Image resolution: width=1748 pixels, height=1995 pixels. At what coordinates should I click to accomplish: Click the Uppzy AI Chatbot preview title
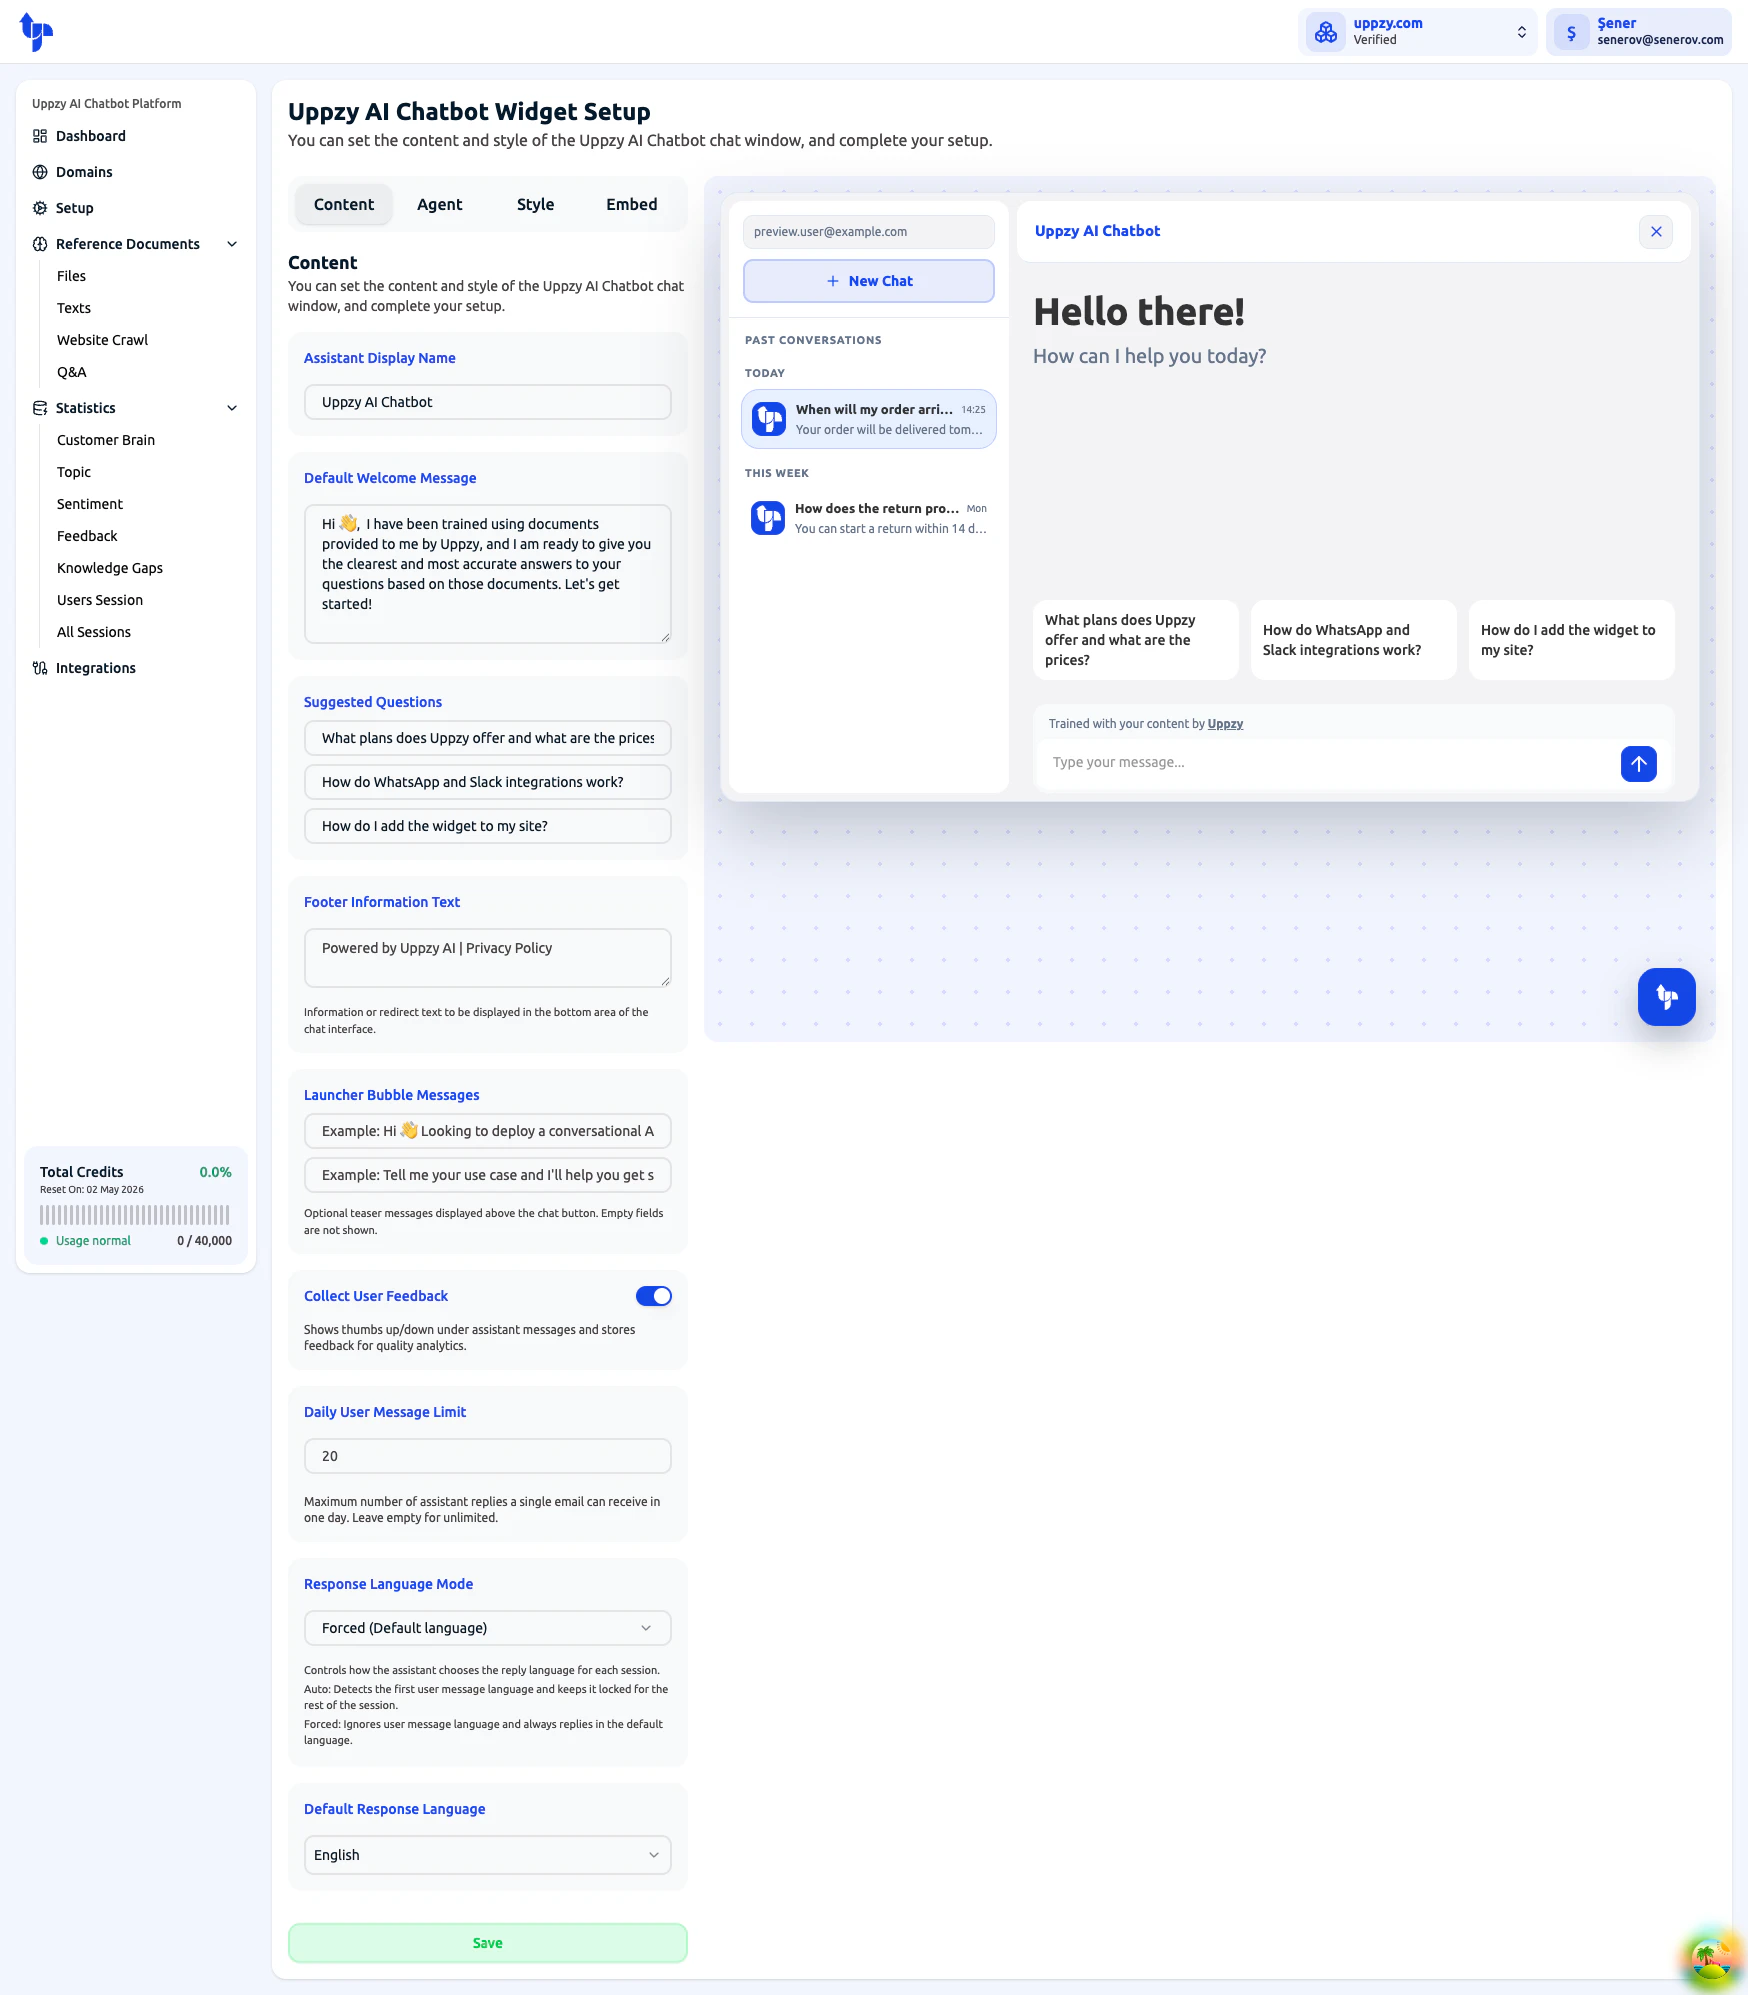(1097, 231)
